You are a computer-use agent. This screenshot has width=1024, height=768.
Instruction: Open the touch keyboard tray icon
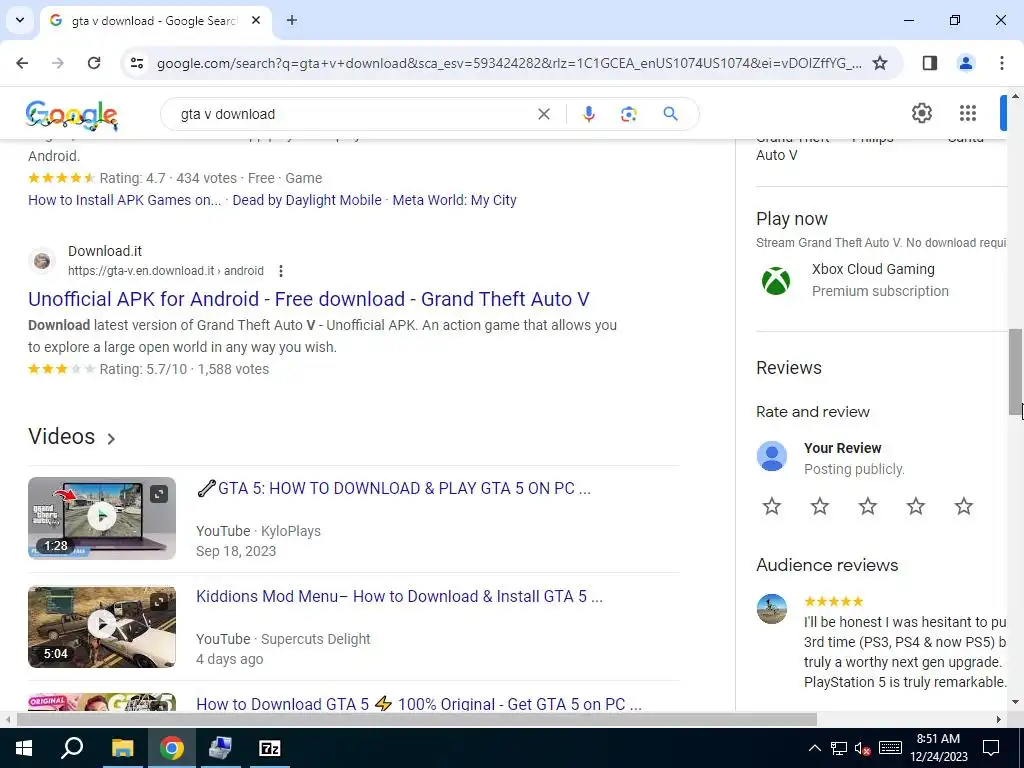pyautogui.click(x=890, y=748)
